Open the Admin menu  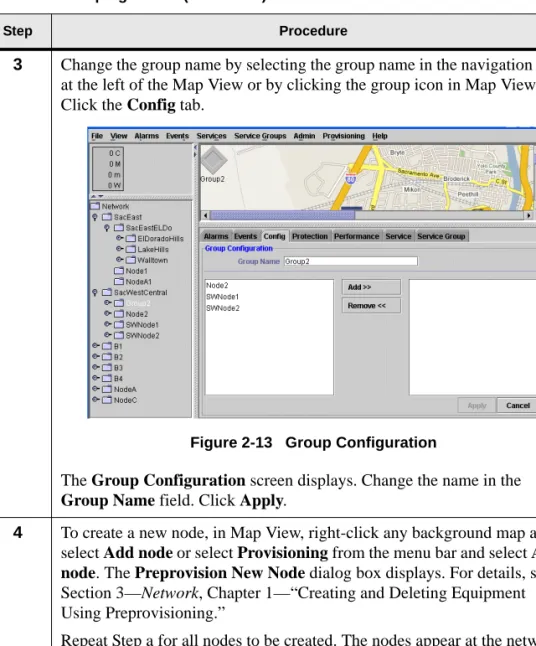click(304, 136)
